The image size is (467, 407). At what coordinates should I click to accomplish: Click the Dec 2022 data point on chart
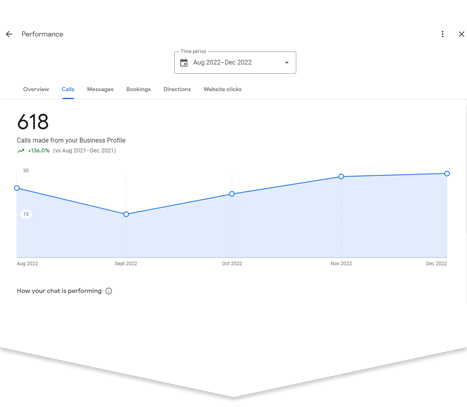coord(447,173)
